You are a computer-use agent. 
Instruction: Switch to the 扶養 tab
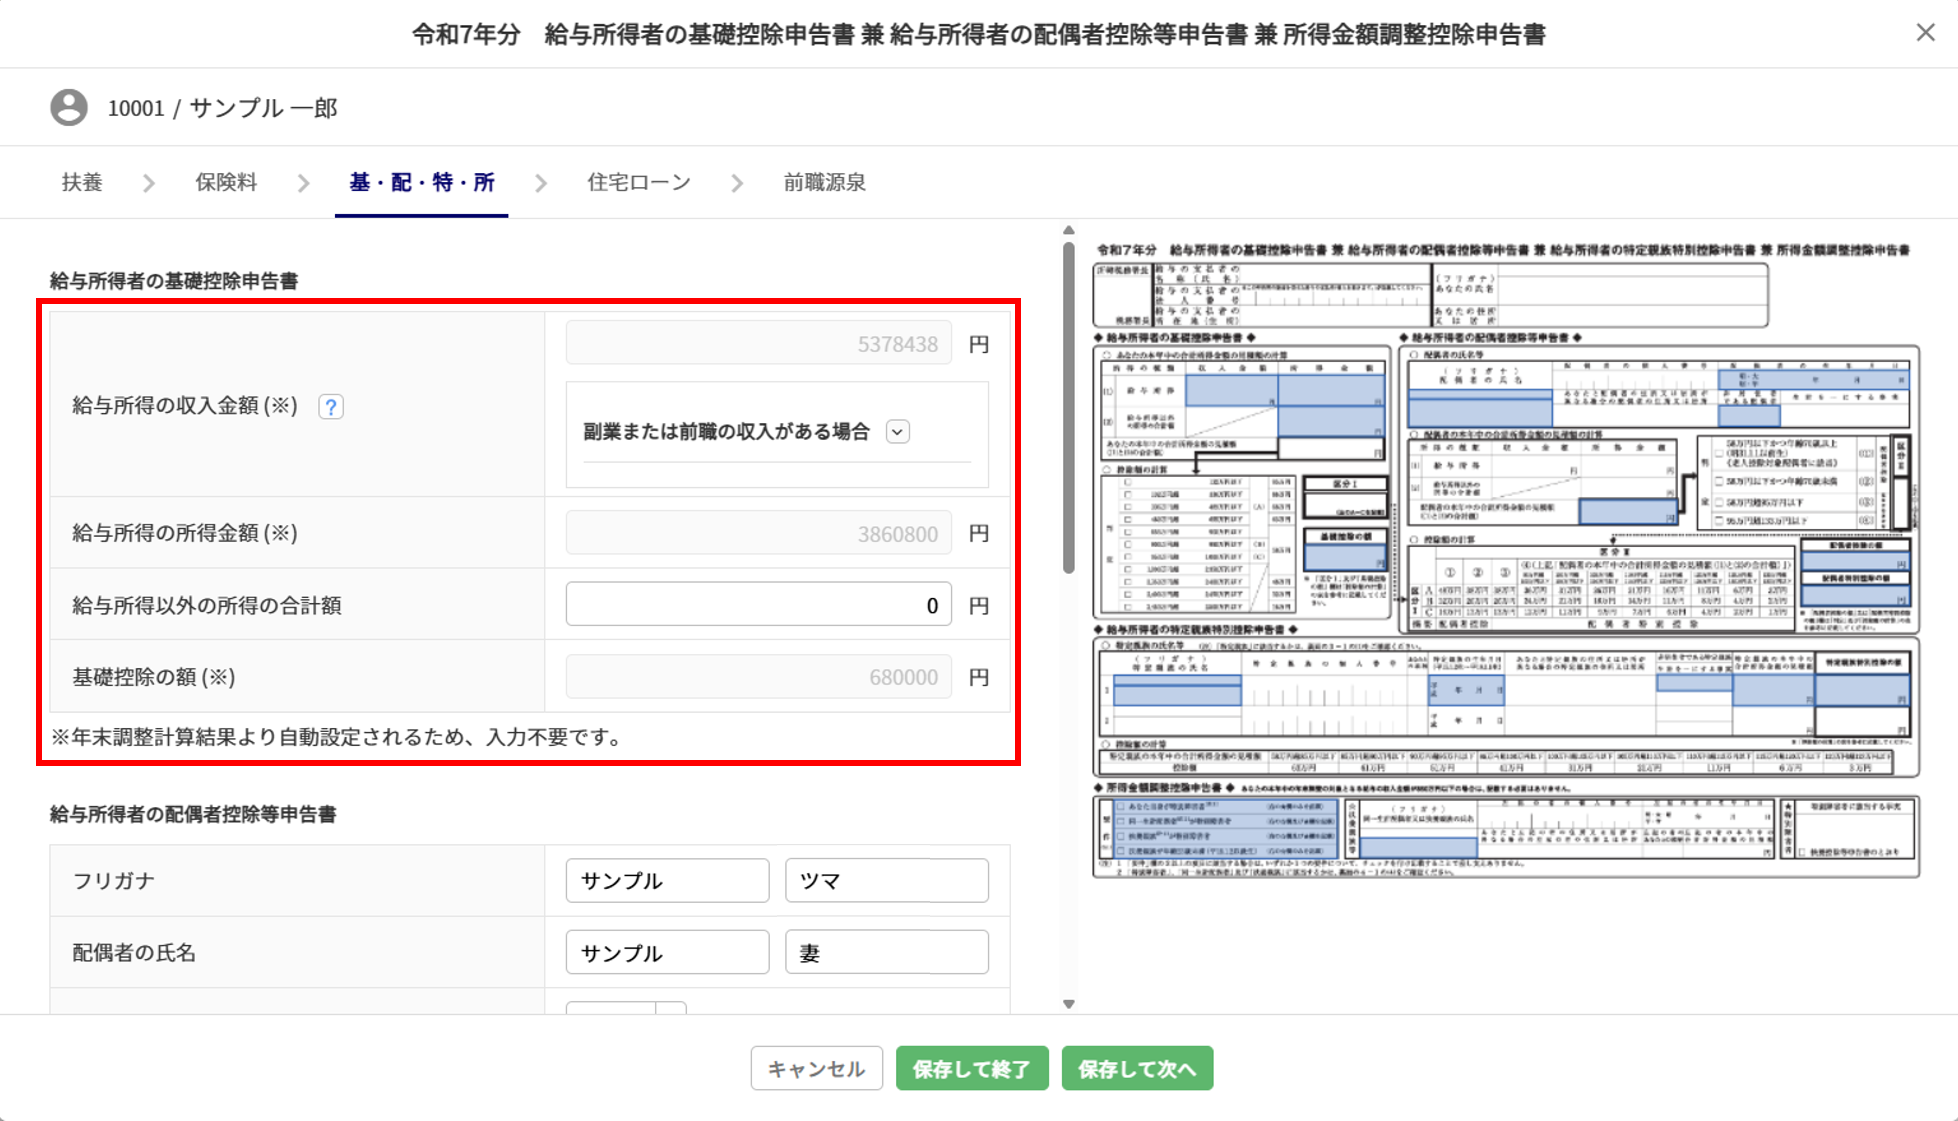82,183
